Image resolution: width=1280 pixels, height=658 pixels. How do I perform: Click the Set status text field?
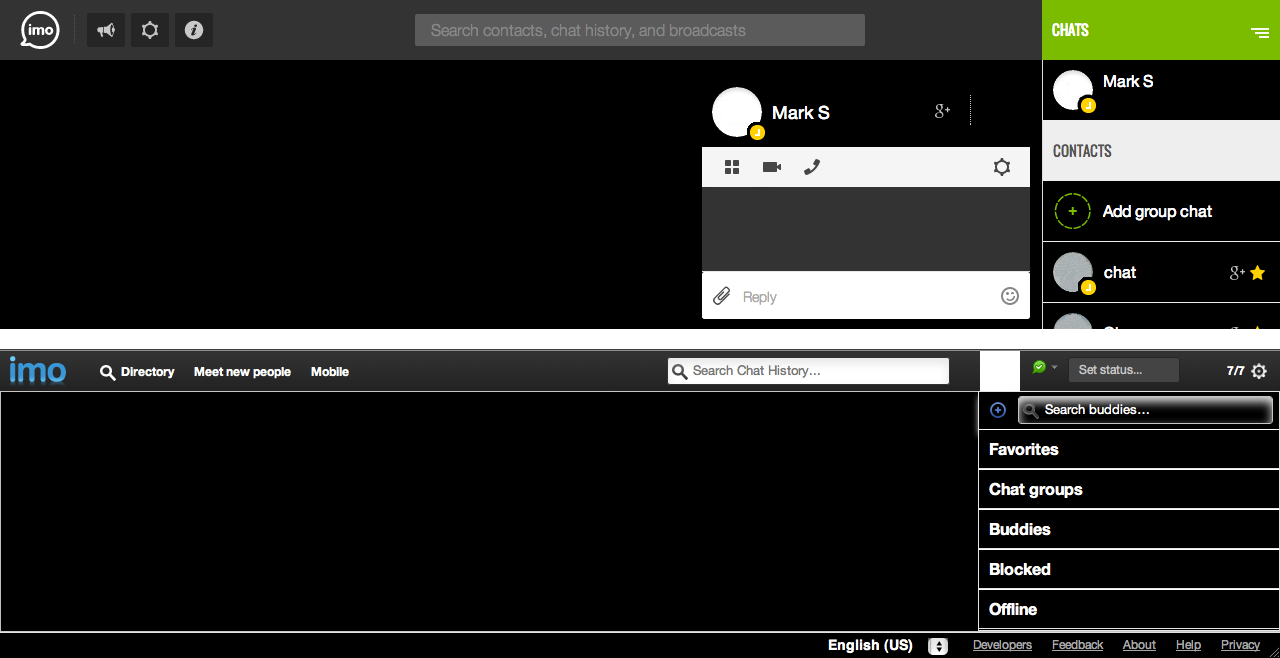coord(1124,370)
